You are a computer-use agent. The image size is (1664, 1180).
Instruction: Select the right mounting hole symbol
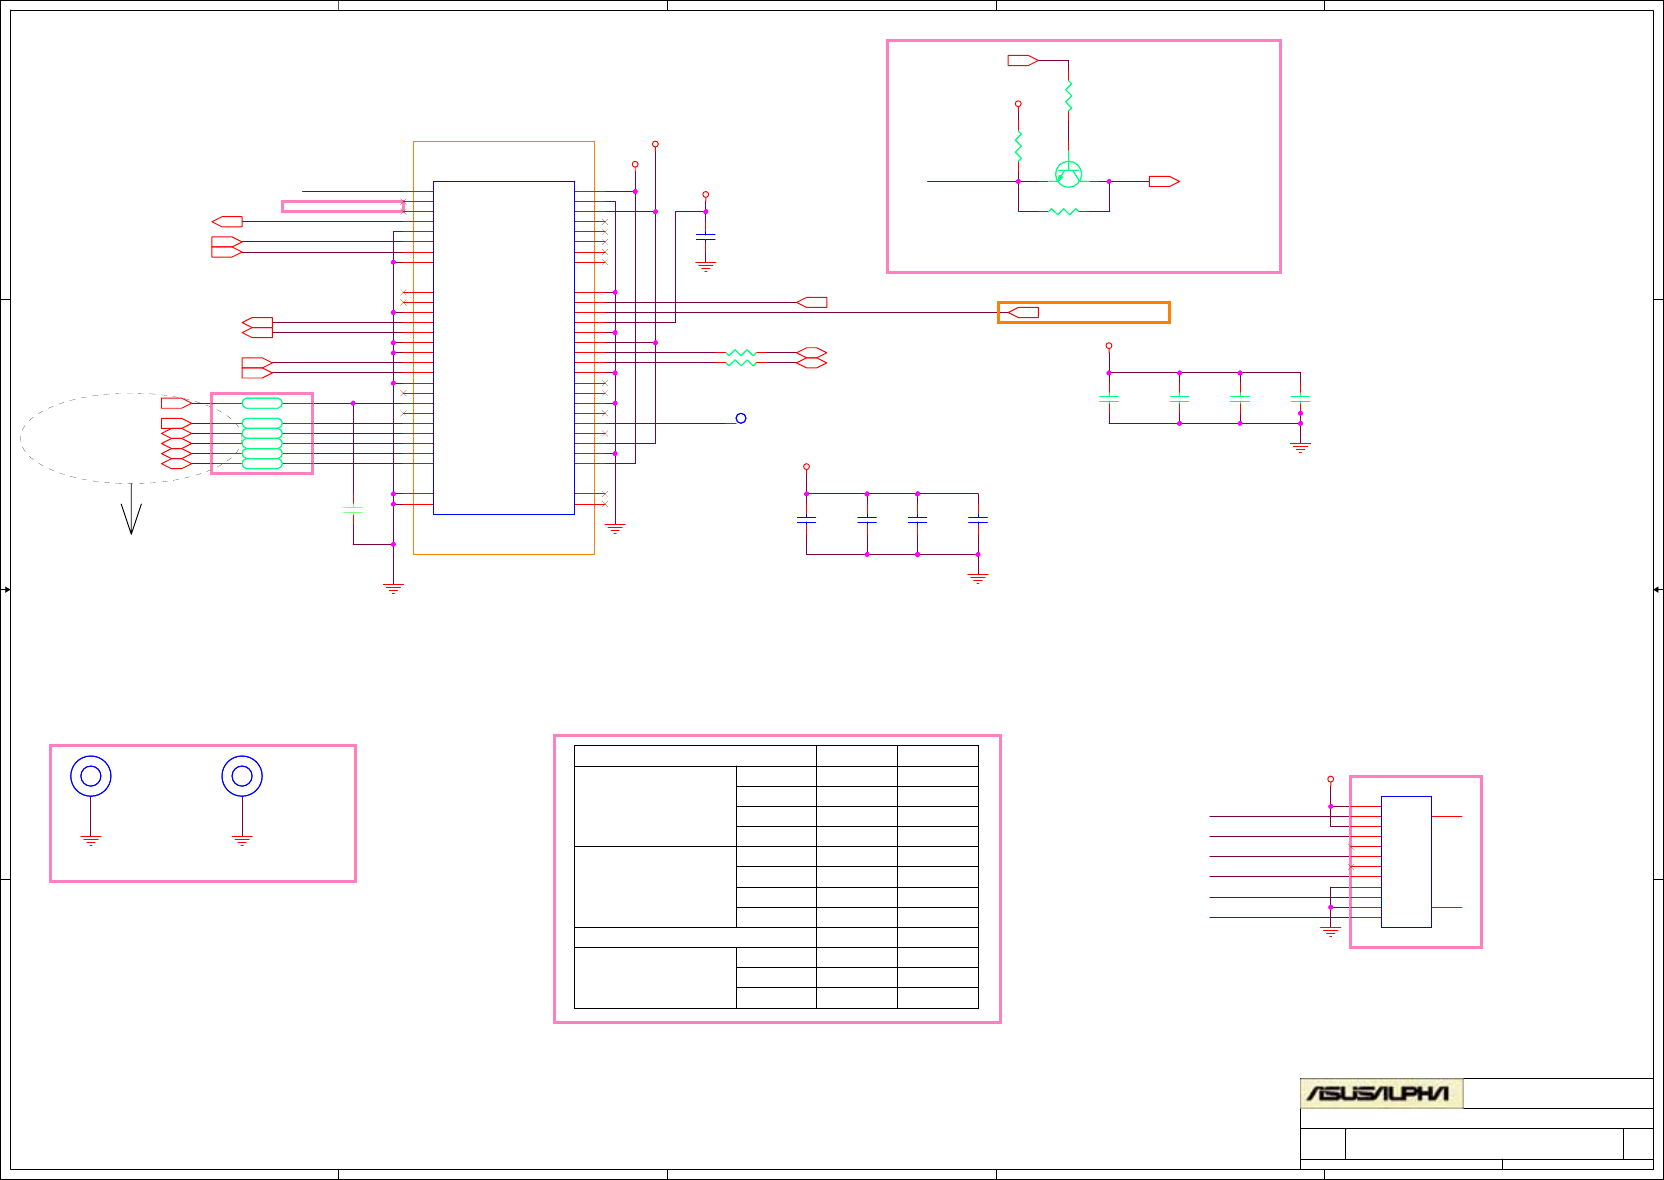pos(242,776)
